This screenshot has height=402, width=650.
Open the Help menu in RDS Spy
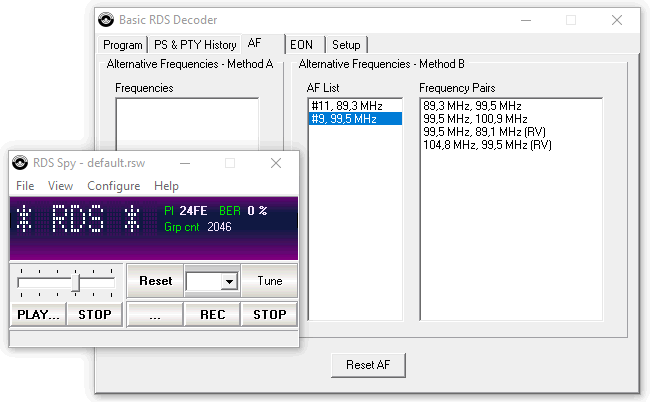[166, 186]
